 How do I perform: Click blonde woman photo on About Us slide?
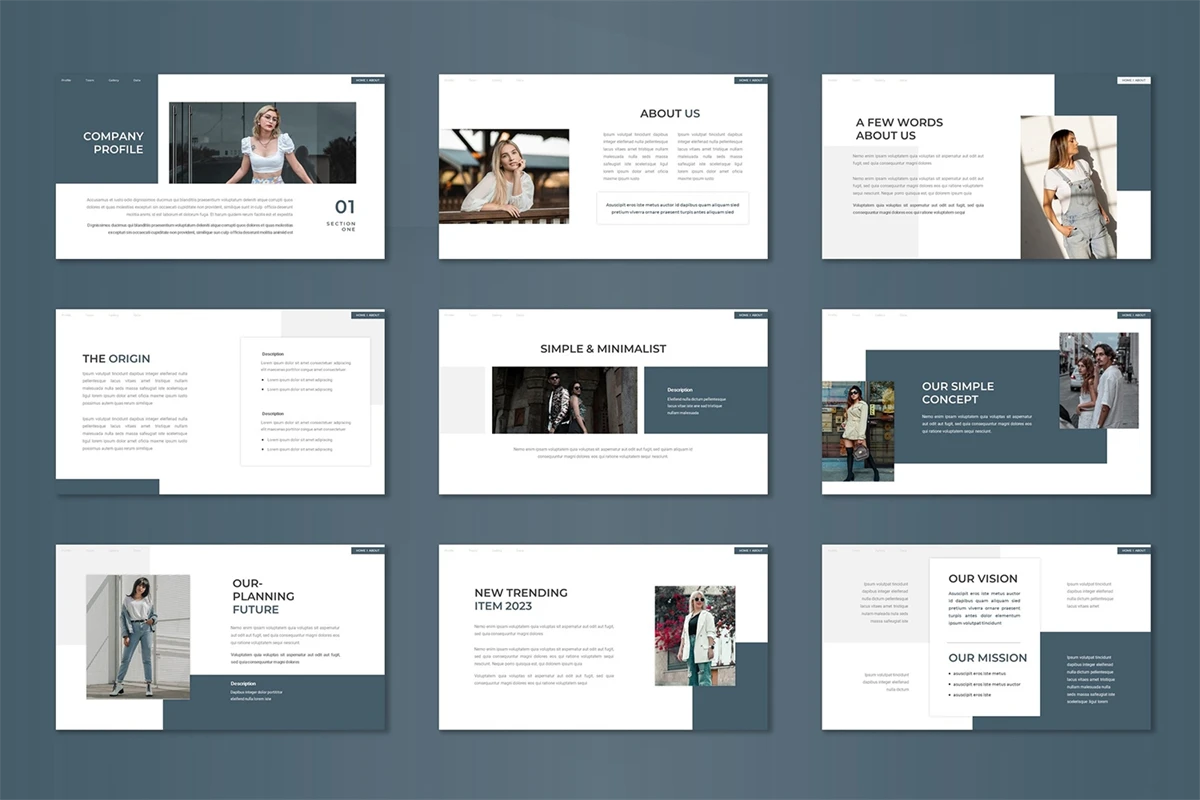click(x=504, y=176)
